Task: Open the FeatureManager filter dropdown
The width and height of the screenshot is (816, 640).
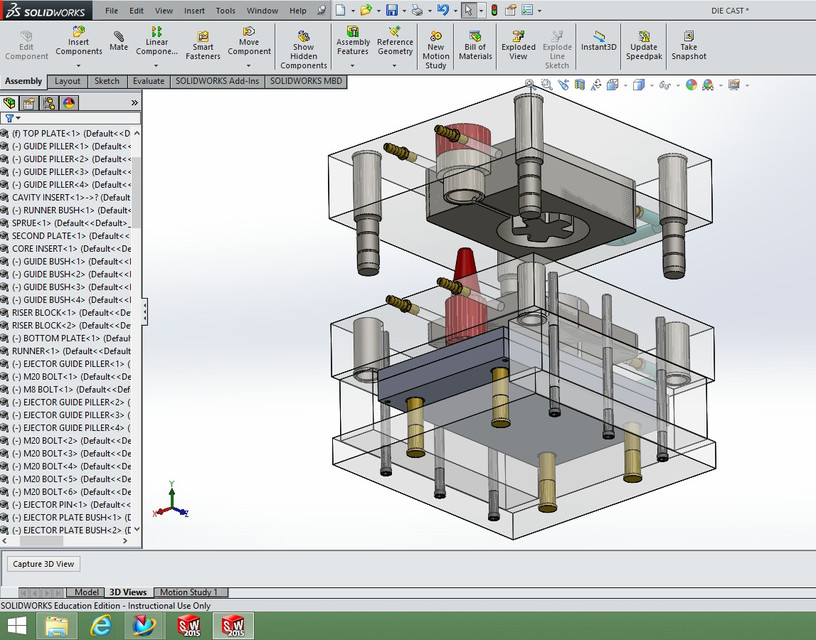Action: 18,117
